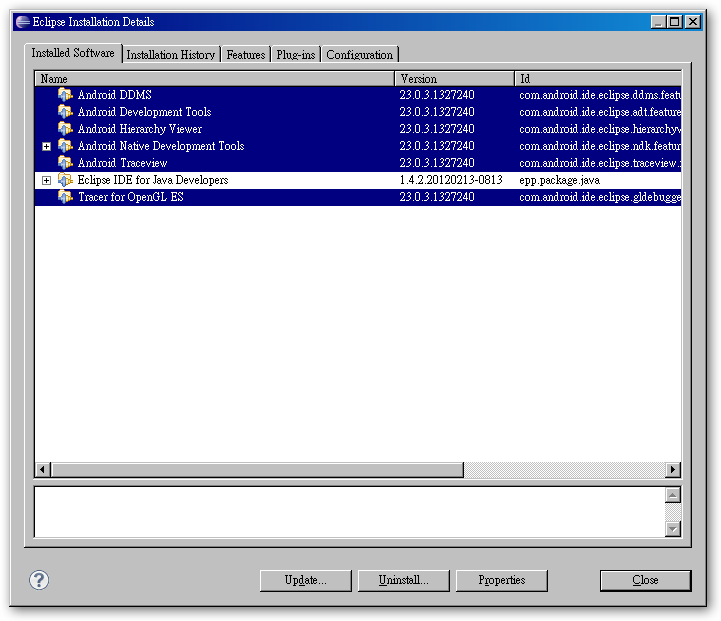The width and height of the screenshot is (721, 621).
Task: Click the Android Development Tools feature icon
Action: tap(65, 112)
